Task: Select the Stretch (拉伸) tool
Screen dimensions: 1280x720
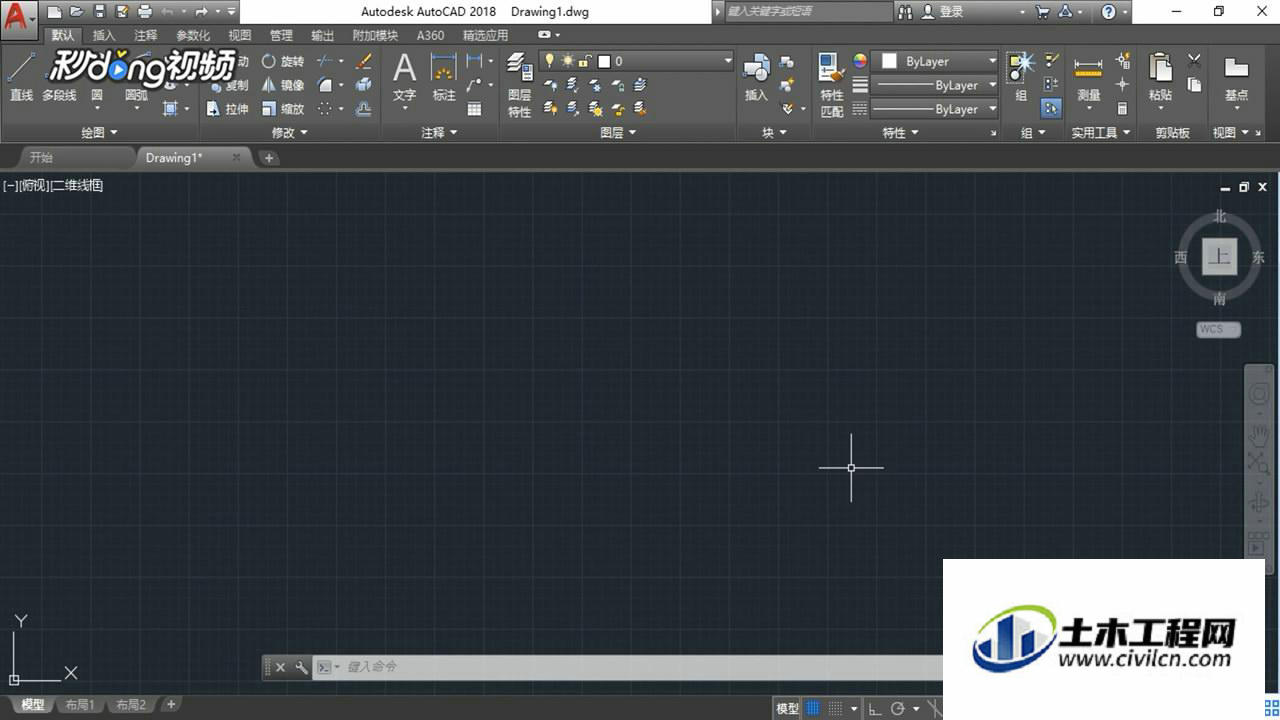Action: [228, 109]
